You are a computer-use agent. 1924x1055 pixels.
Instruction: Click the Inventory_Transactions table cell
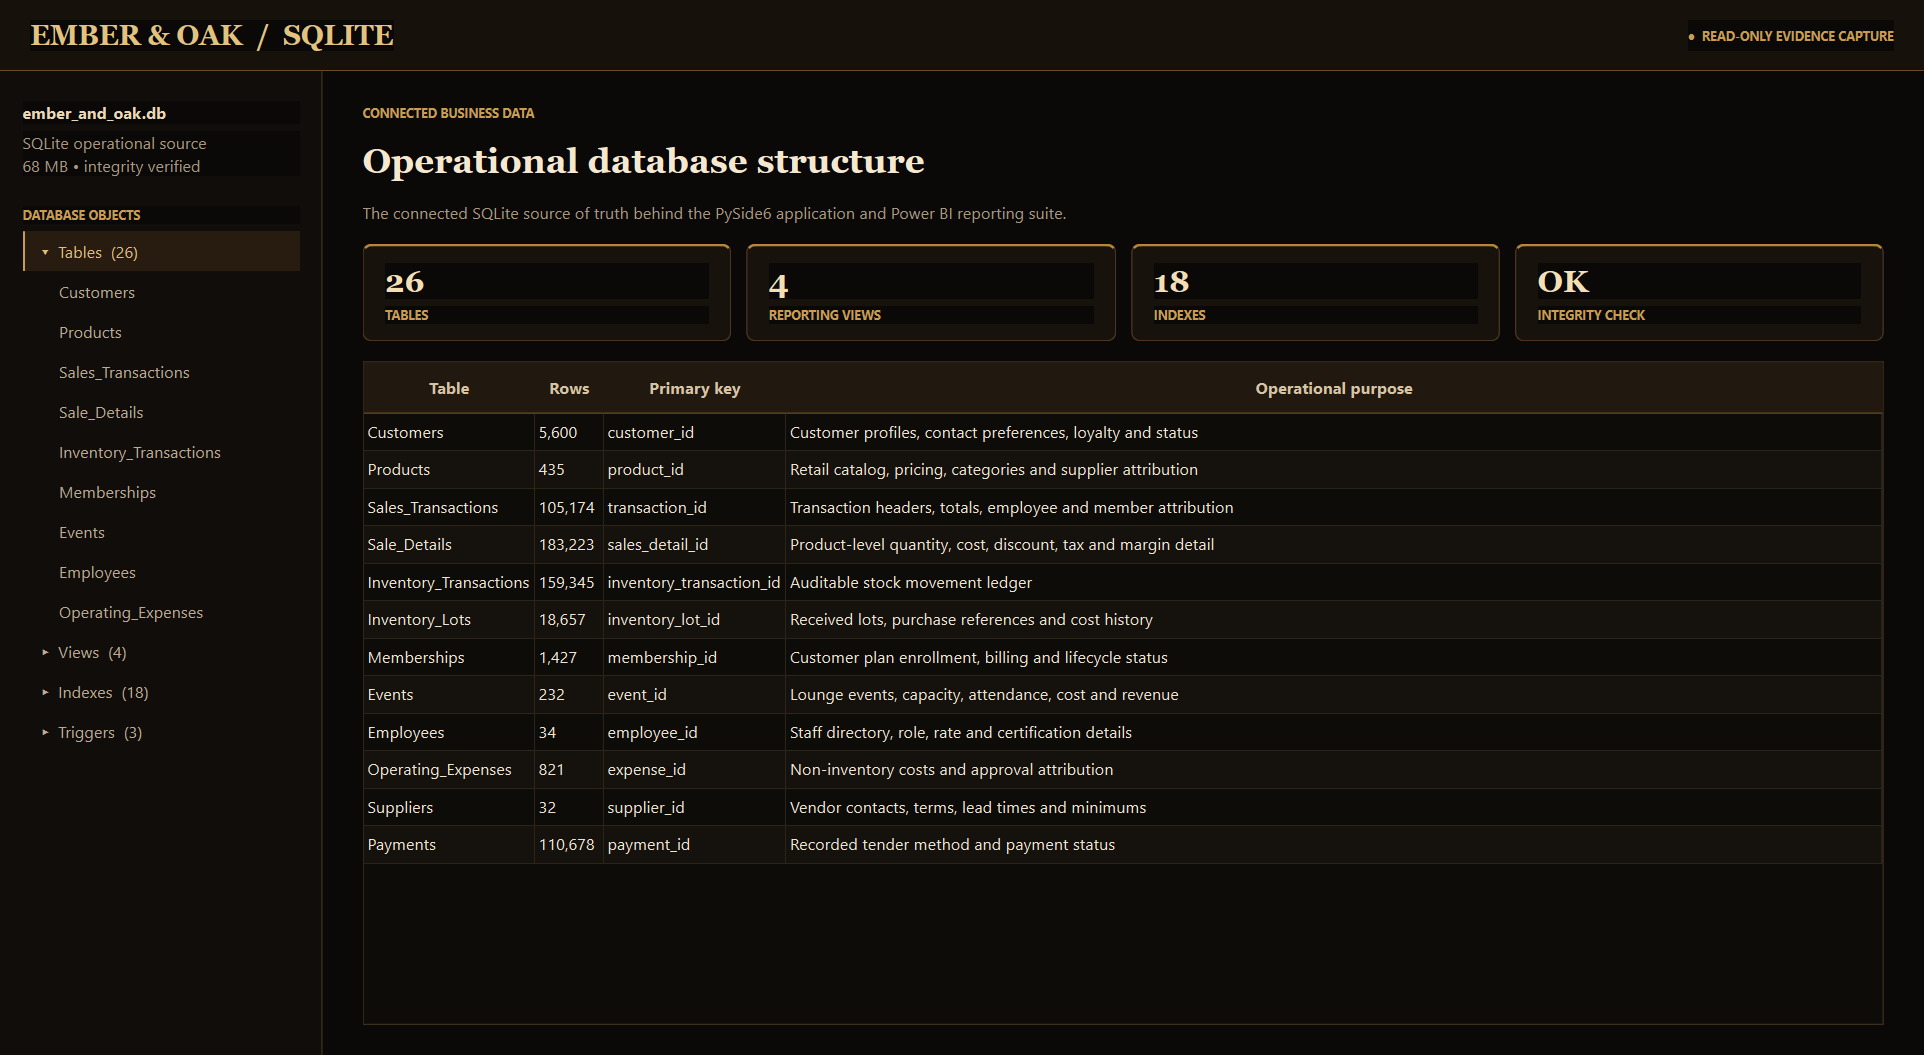tap(449, 582)
